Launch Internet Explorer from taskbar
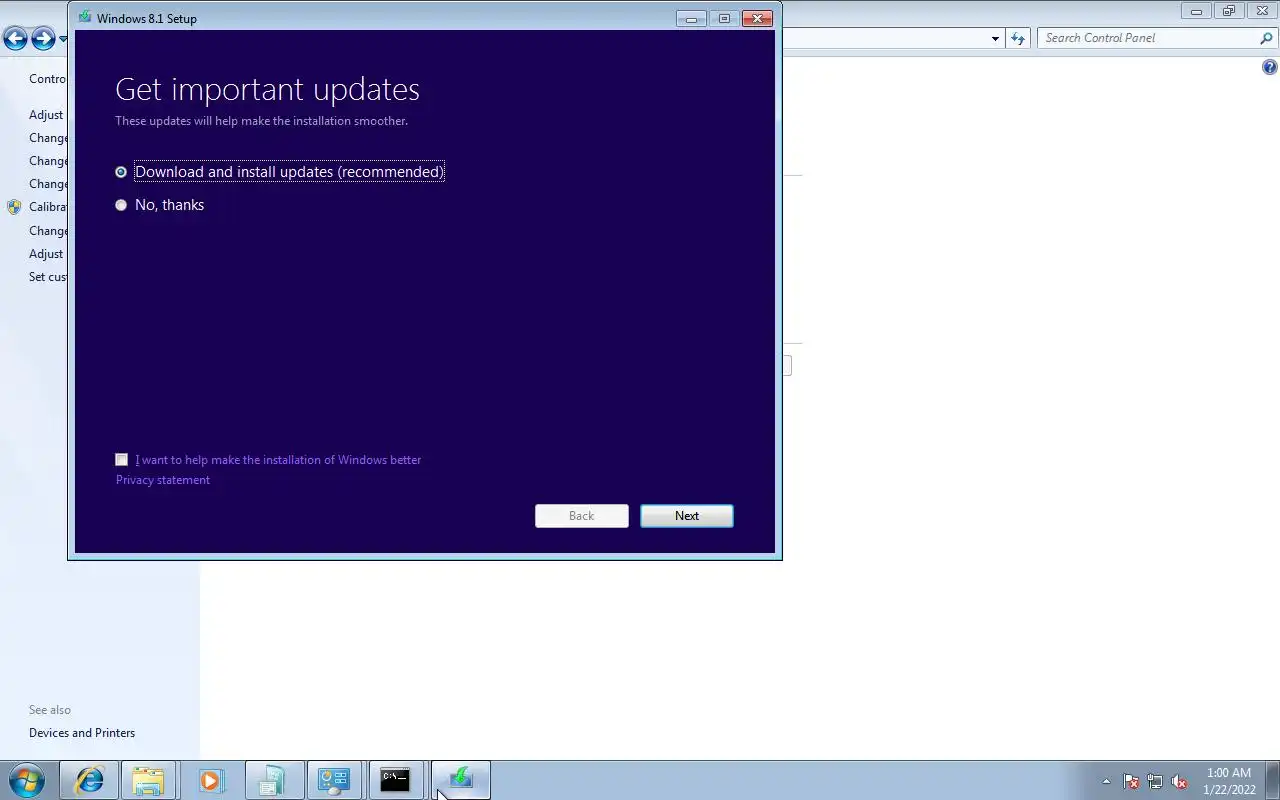The width and height of the screenshot is (1280, 800). pos(89,780)
